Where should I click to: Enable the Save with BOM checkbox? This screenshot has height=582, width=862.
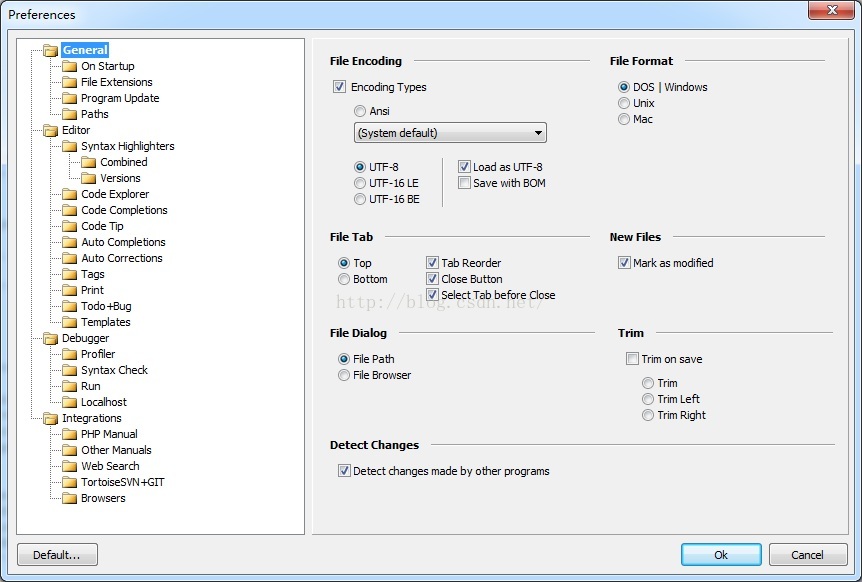pyautogui.click(x=465, y=183)
